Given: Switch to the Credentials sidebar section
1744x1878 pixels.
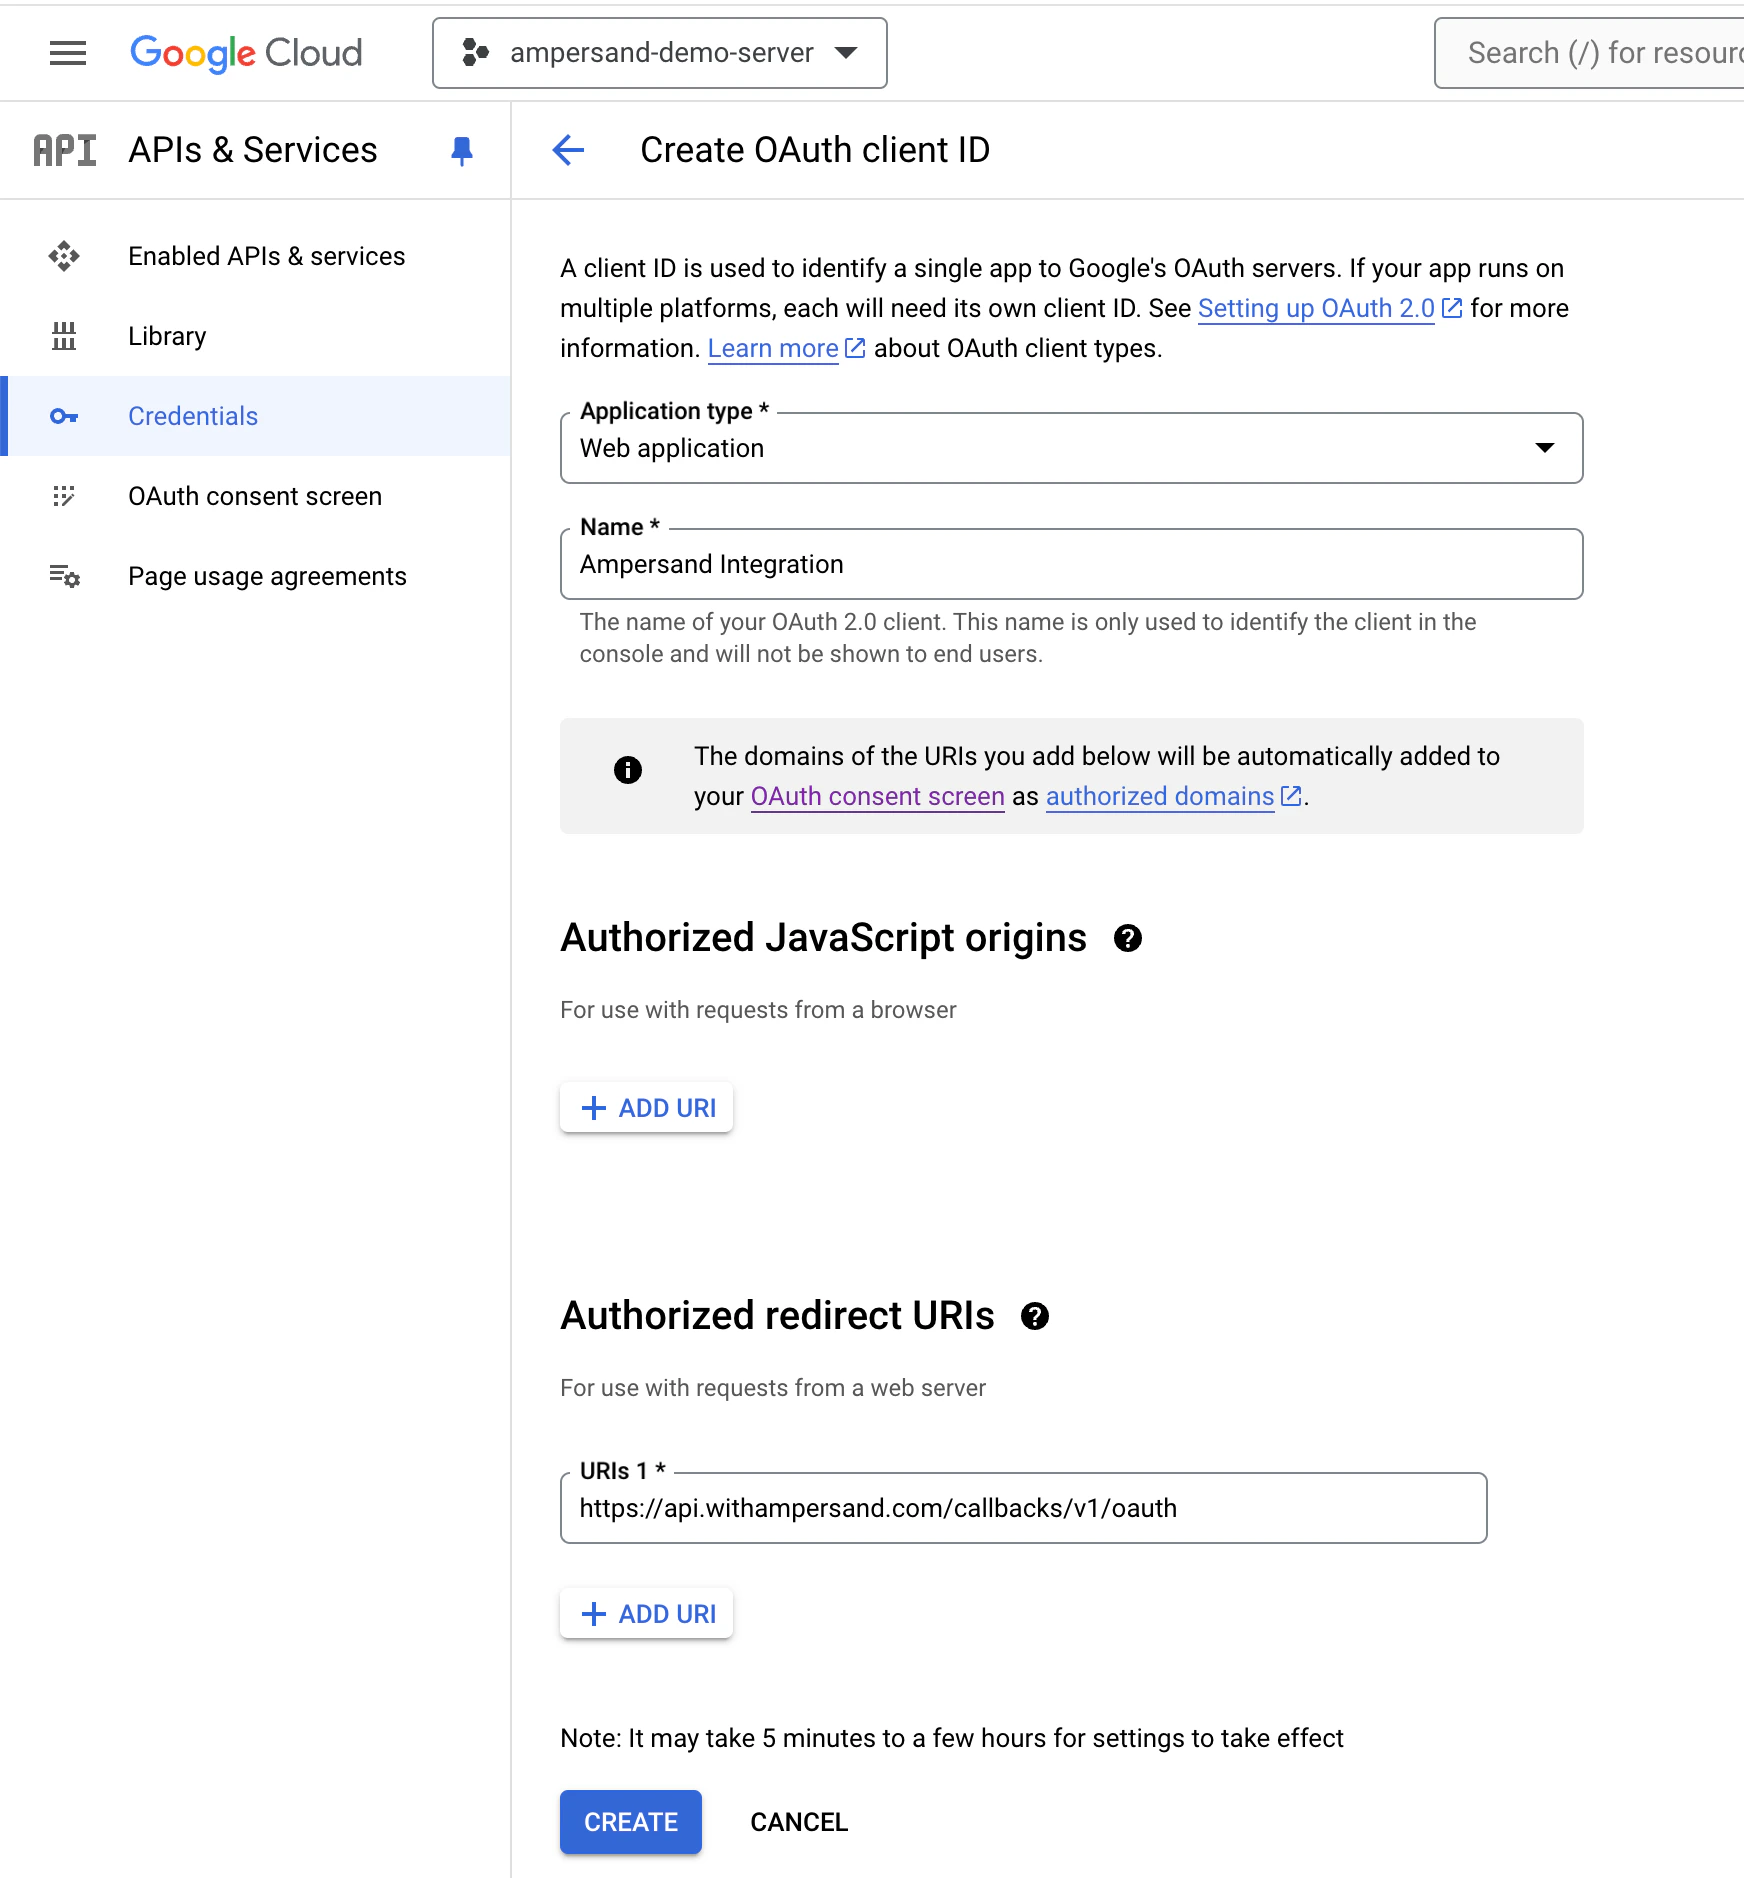Looking at the screenshot, I should tap(193, 416).
